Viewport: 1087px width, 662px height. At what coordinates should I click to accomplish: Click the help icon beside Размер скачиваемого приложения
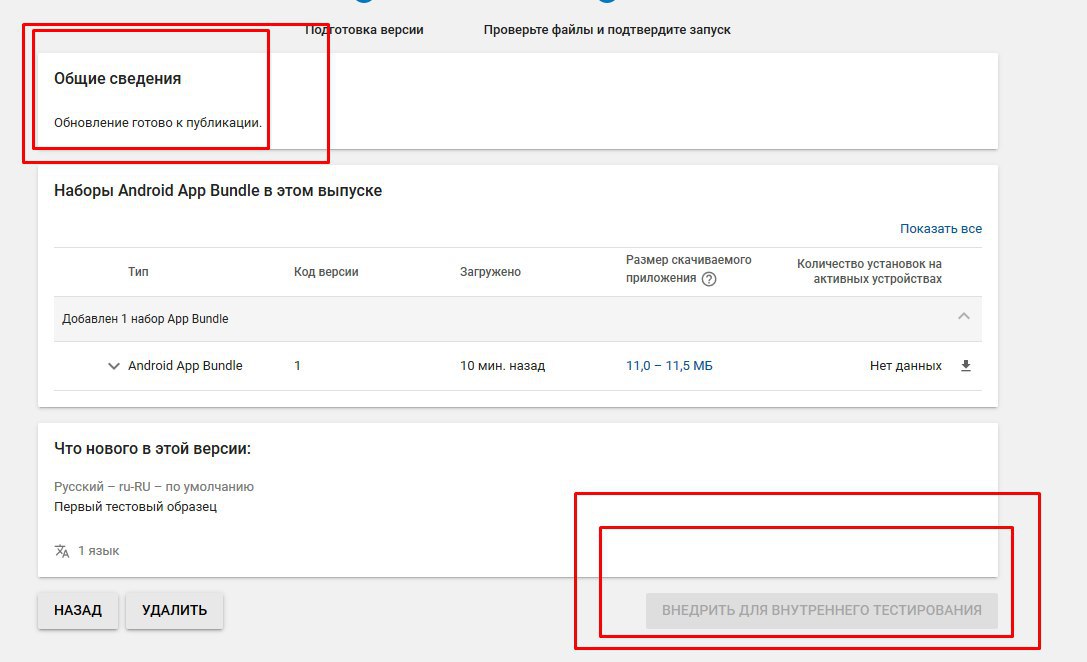(708, 279)
